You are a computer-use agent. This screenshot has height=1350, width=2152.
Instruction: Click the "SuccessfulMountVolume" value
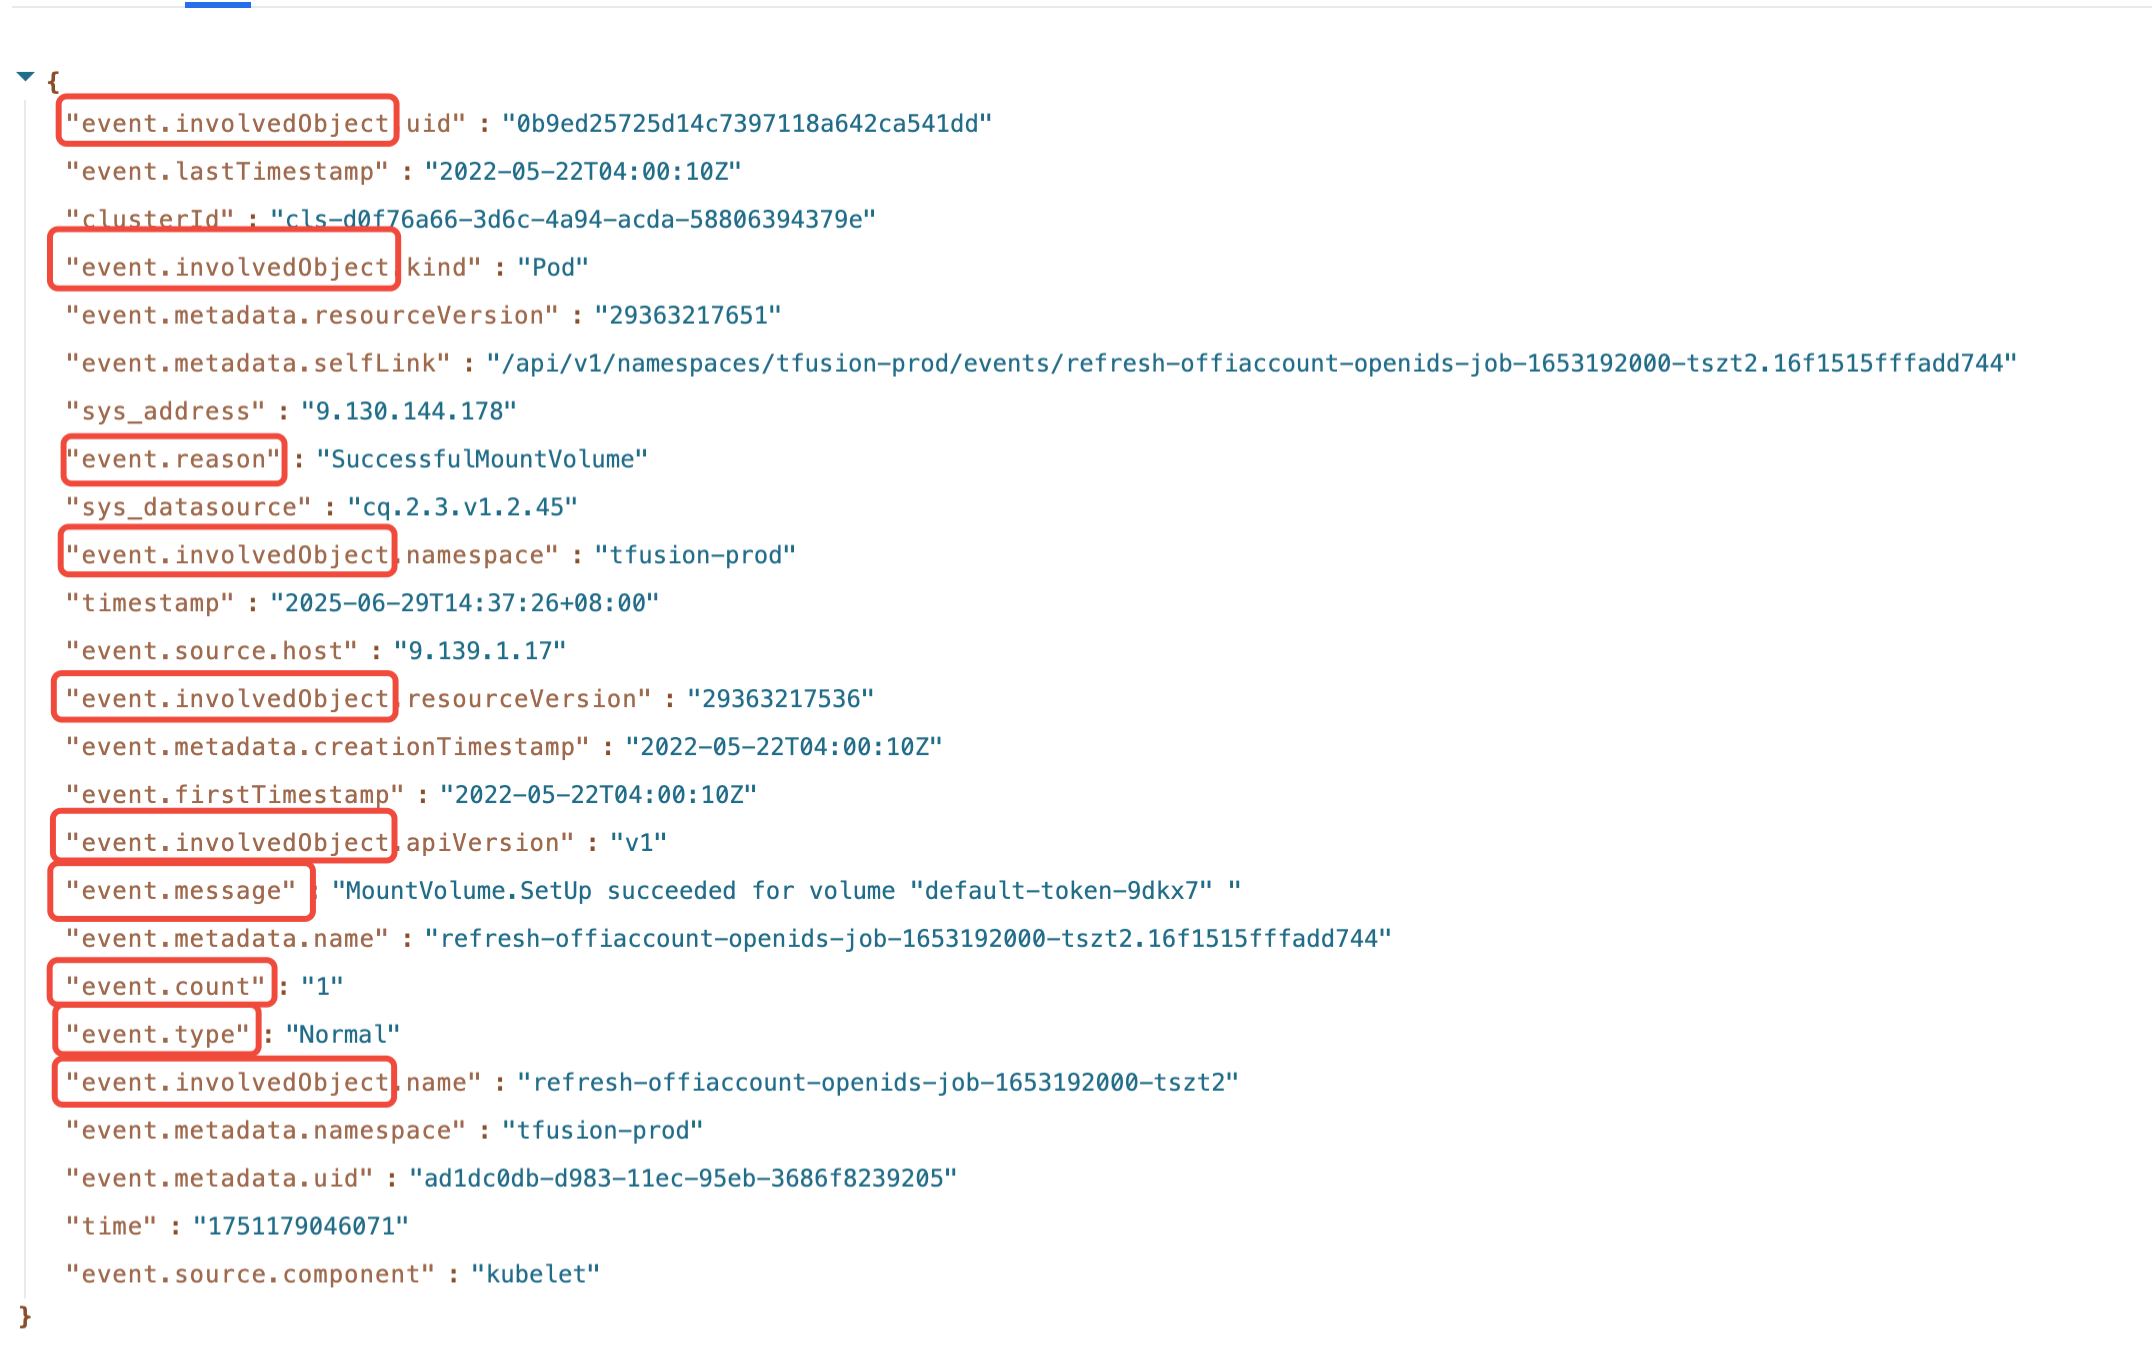[482, 459]
